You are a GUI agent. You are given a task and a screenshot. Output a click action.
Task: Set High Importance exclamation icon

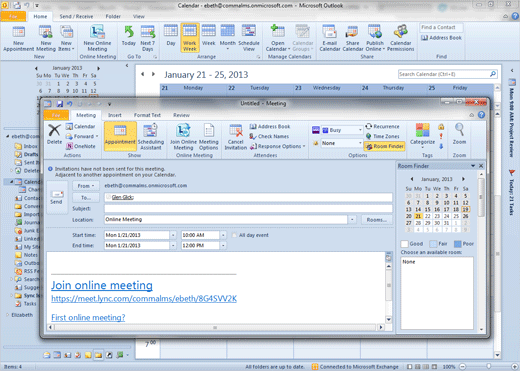pyautogui.click(x=441, y=136)
